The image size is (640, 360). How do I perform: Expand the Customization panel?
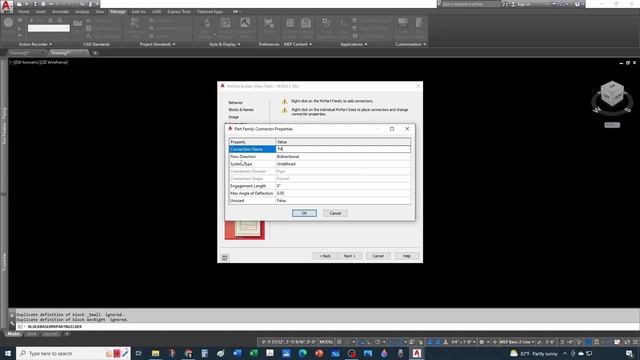click(x=411, y=44)
